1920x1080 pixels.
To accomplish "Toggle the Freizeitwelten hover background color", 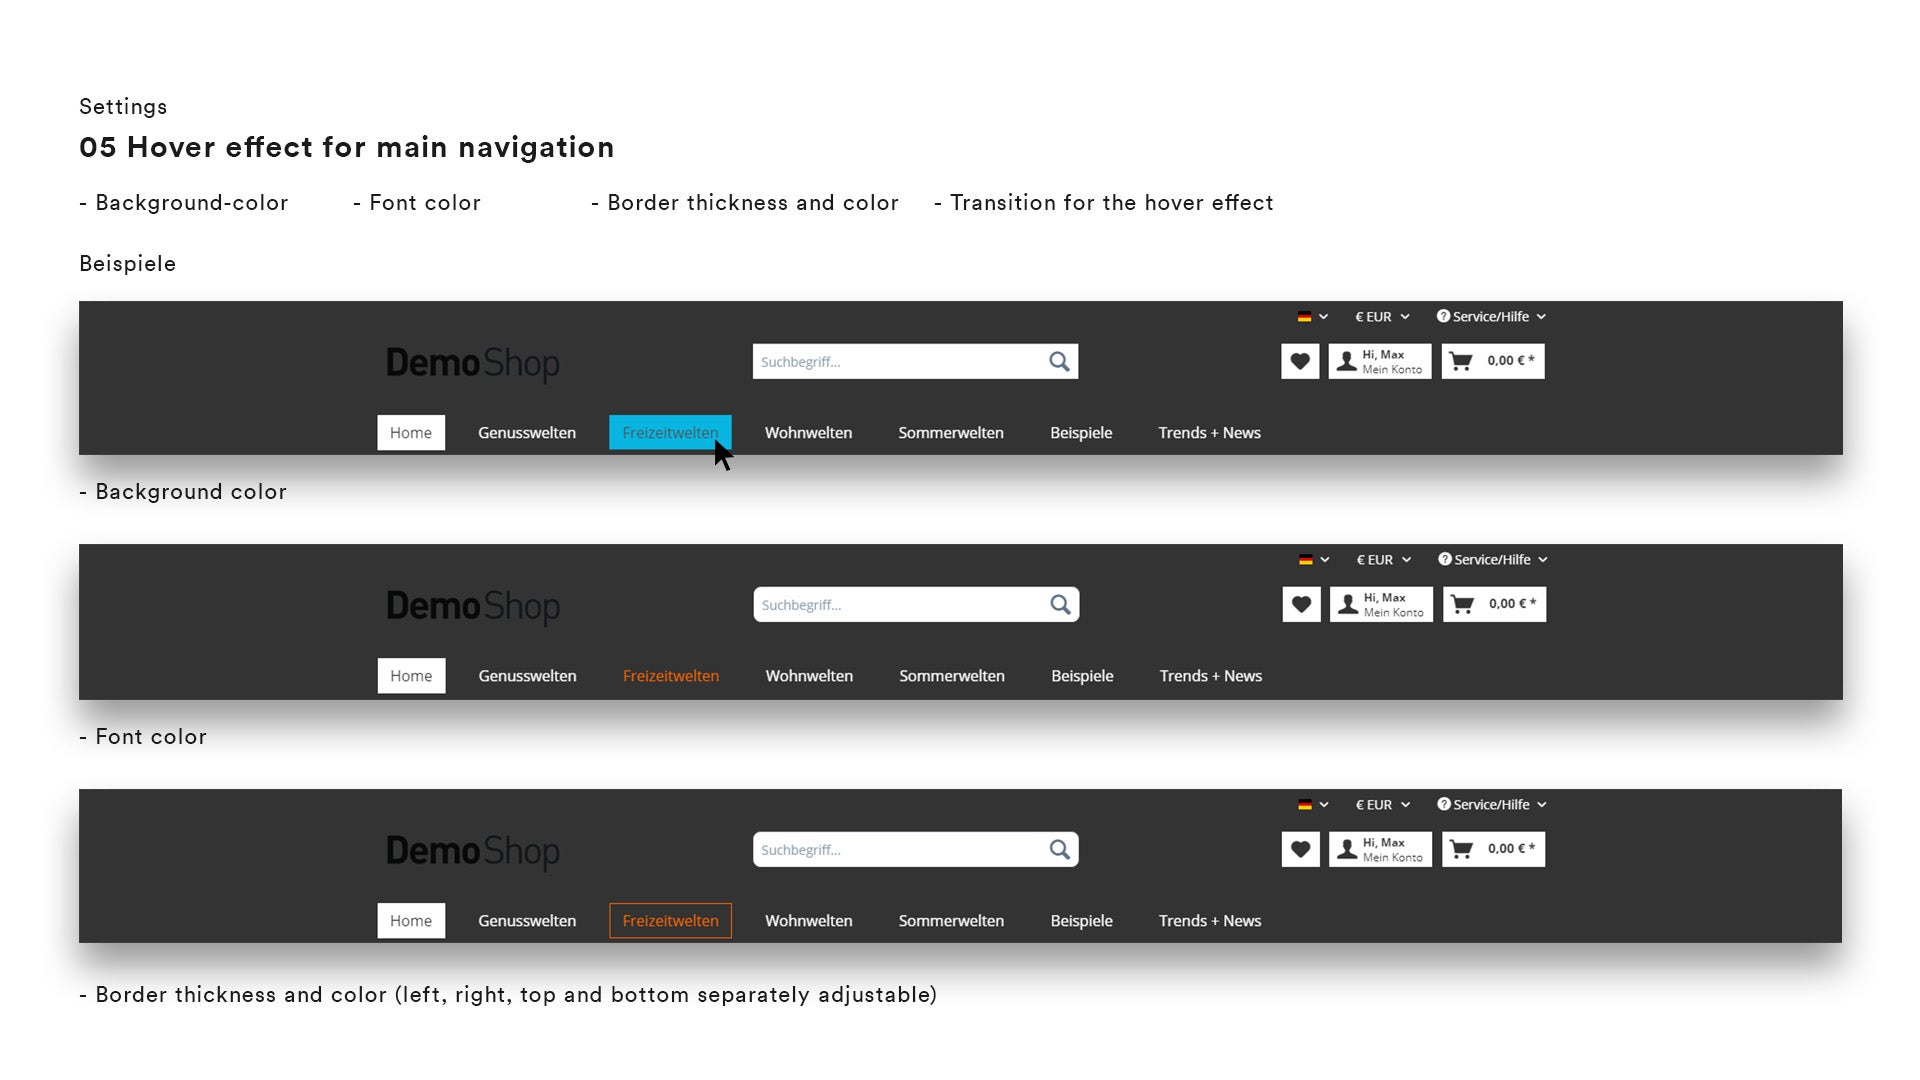I will click(670, 431).
